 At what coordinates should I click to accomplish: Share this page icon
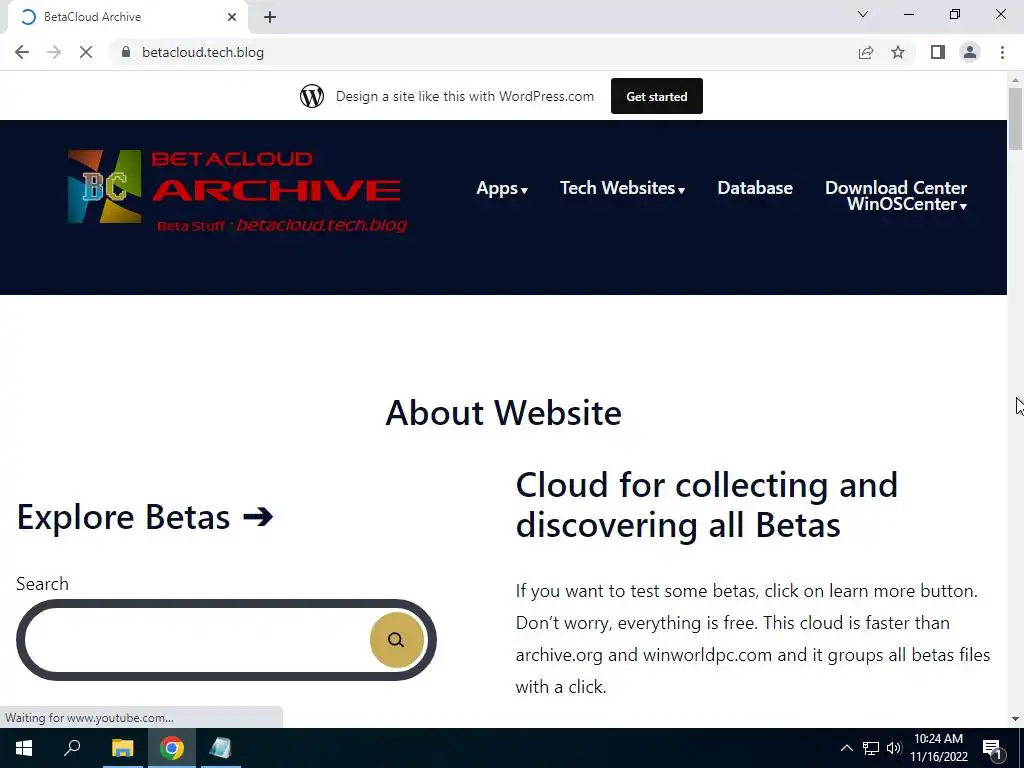pyautogui.click(x=866, y=52)
